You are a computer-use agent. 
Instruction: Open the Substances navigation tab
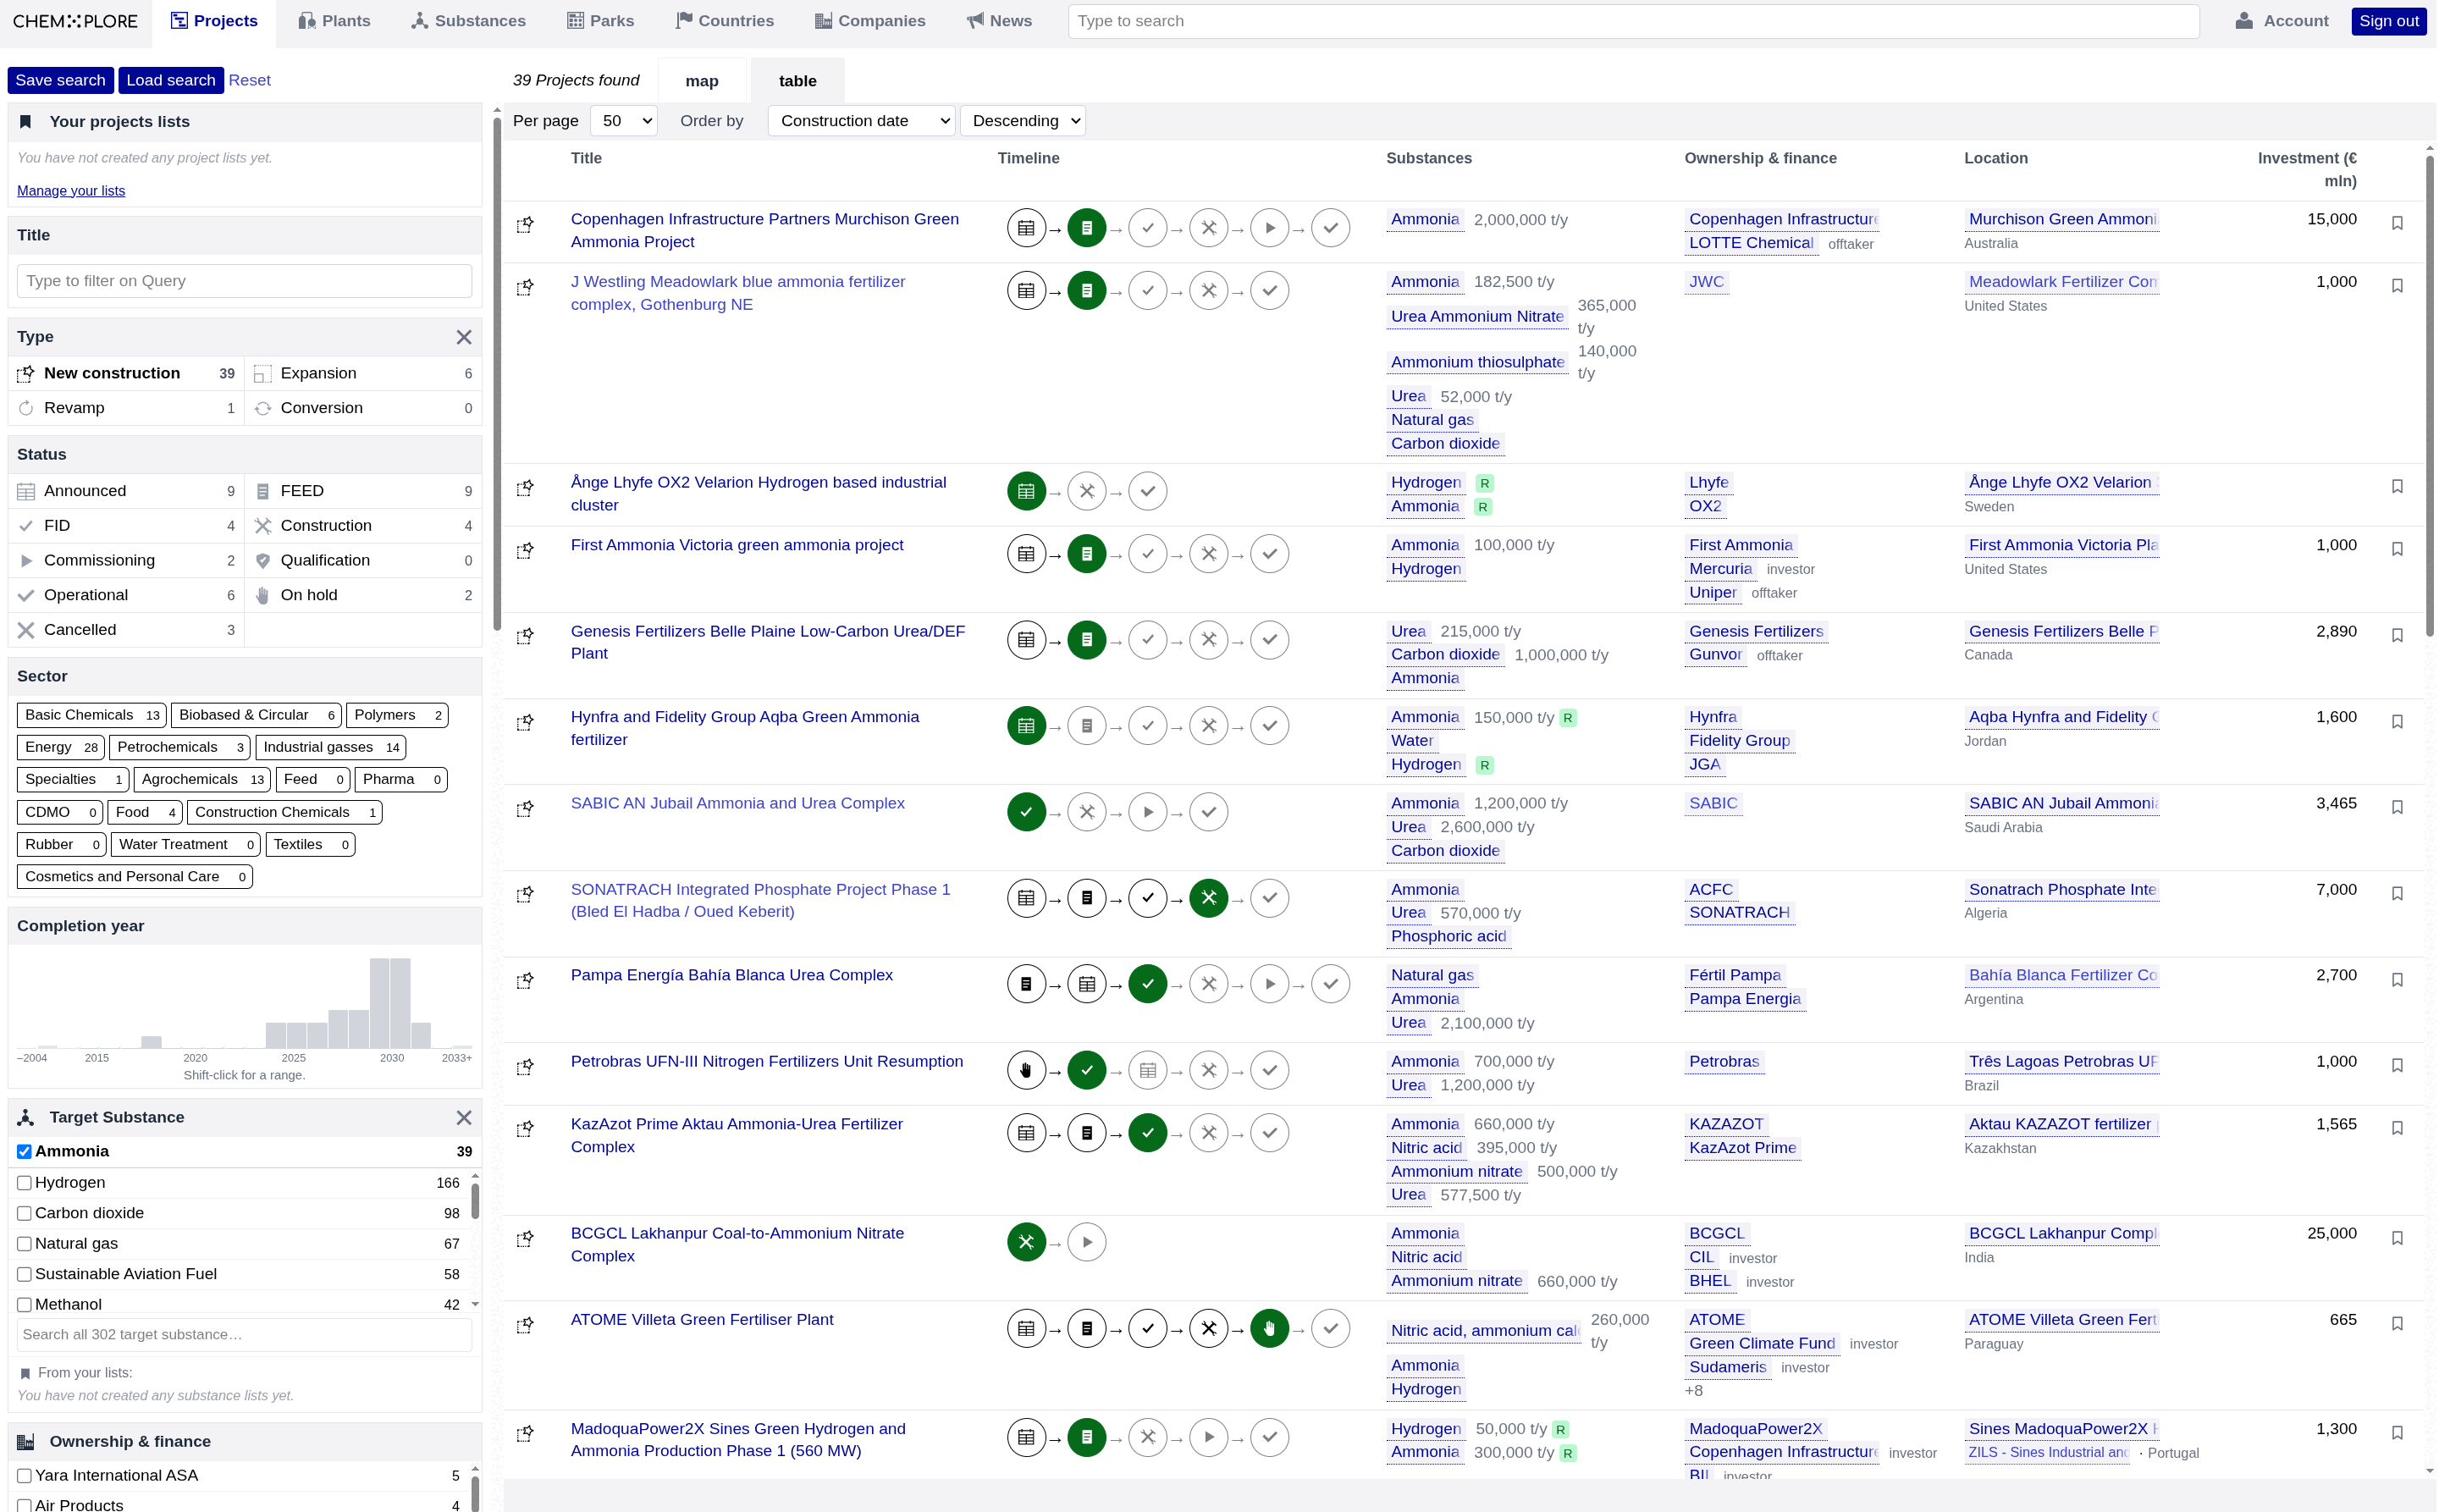(x=469, y=21)
